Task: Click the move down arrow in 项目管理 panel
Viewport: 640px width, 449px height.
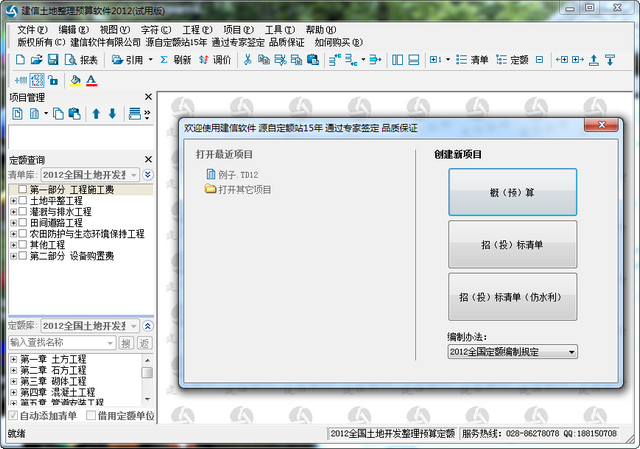Action: coord(112,113)
